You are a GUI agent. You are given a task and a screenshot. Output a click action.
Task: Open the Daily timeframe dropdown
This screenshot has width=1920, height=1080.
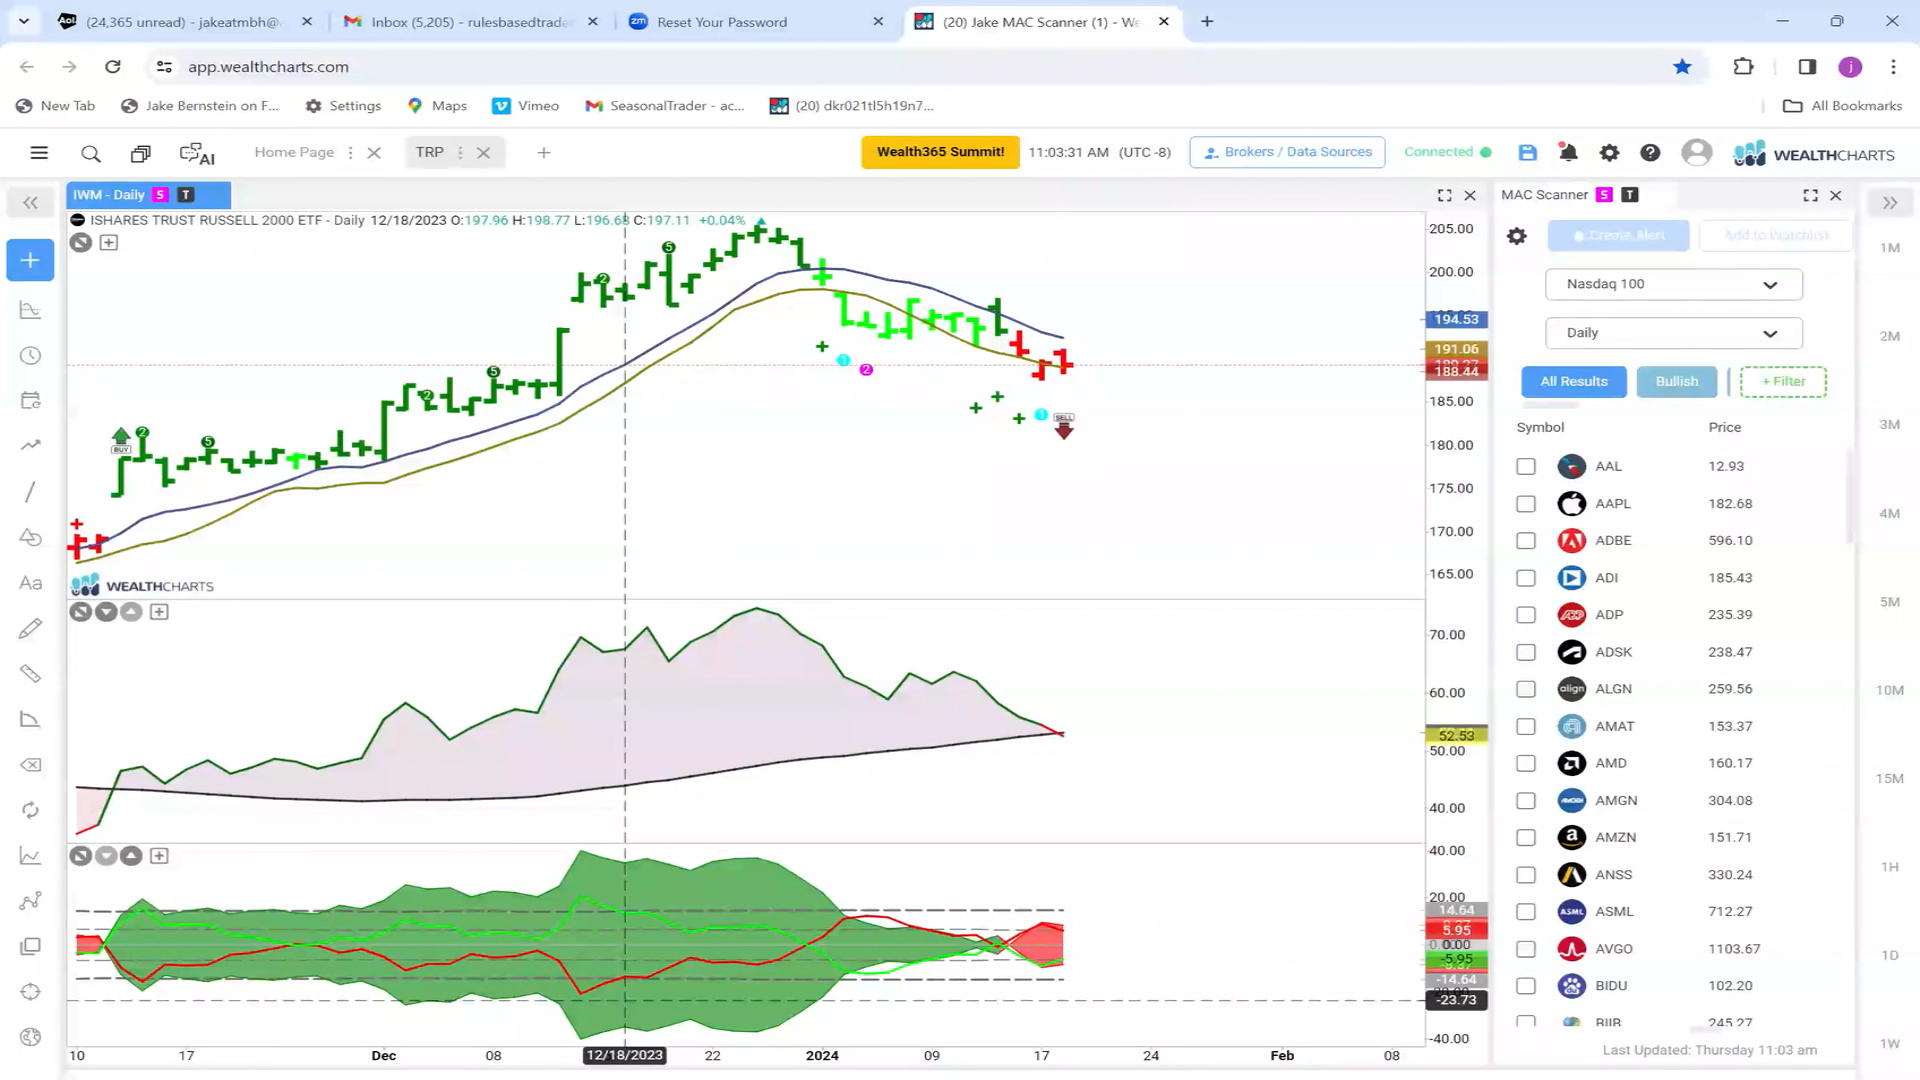click(1673, 333)
